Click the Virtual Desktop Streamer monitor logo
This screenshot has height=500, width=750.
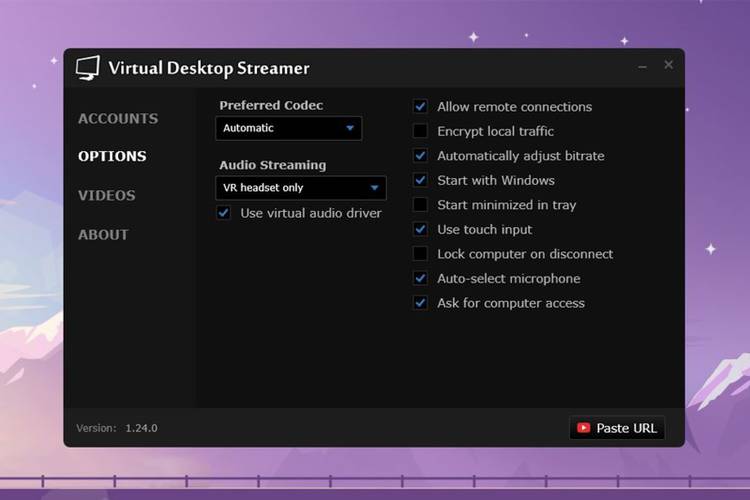pyautogui.click(x=88, y=68)
